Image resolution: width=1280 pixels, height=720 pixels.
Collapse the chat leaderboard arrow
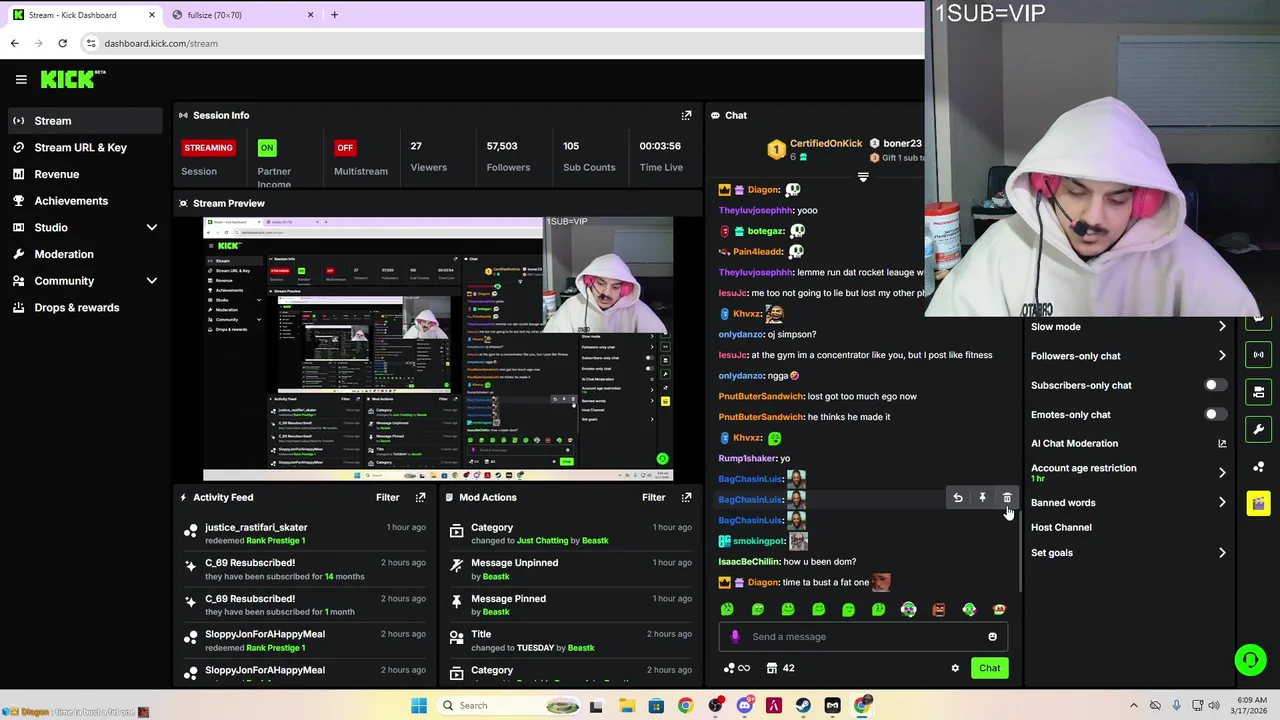tap(863, 177)
